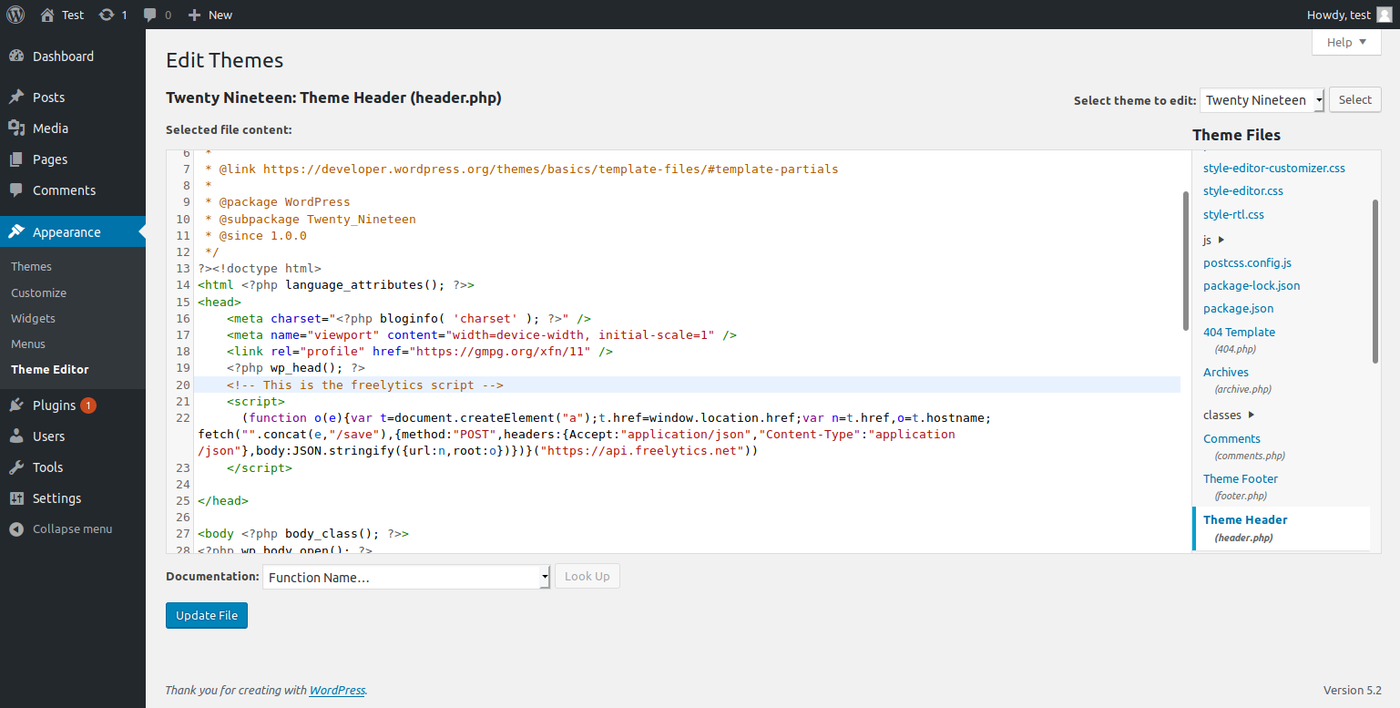Click the user avatar next to Howdy
This screenshot has width=1400, height=708.
(x=1384, y=14)
